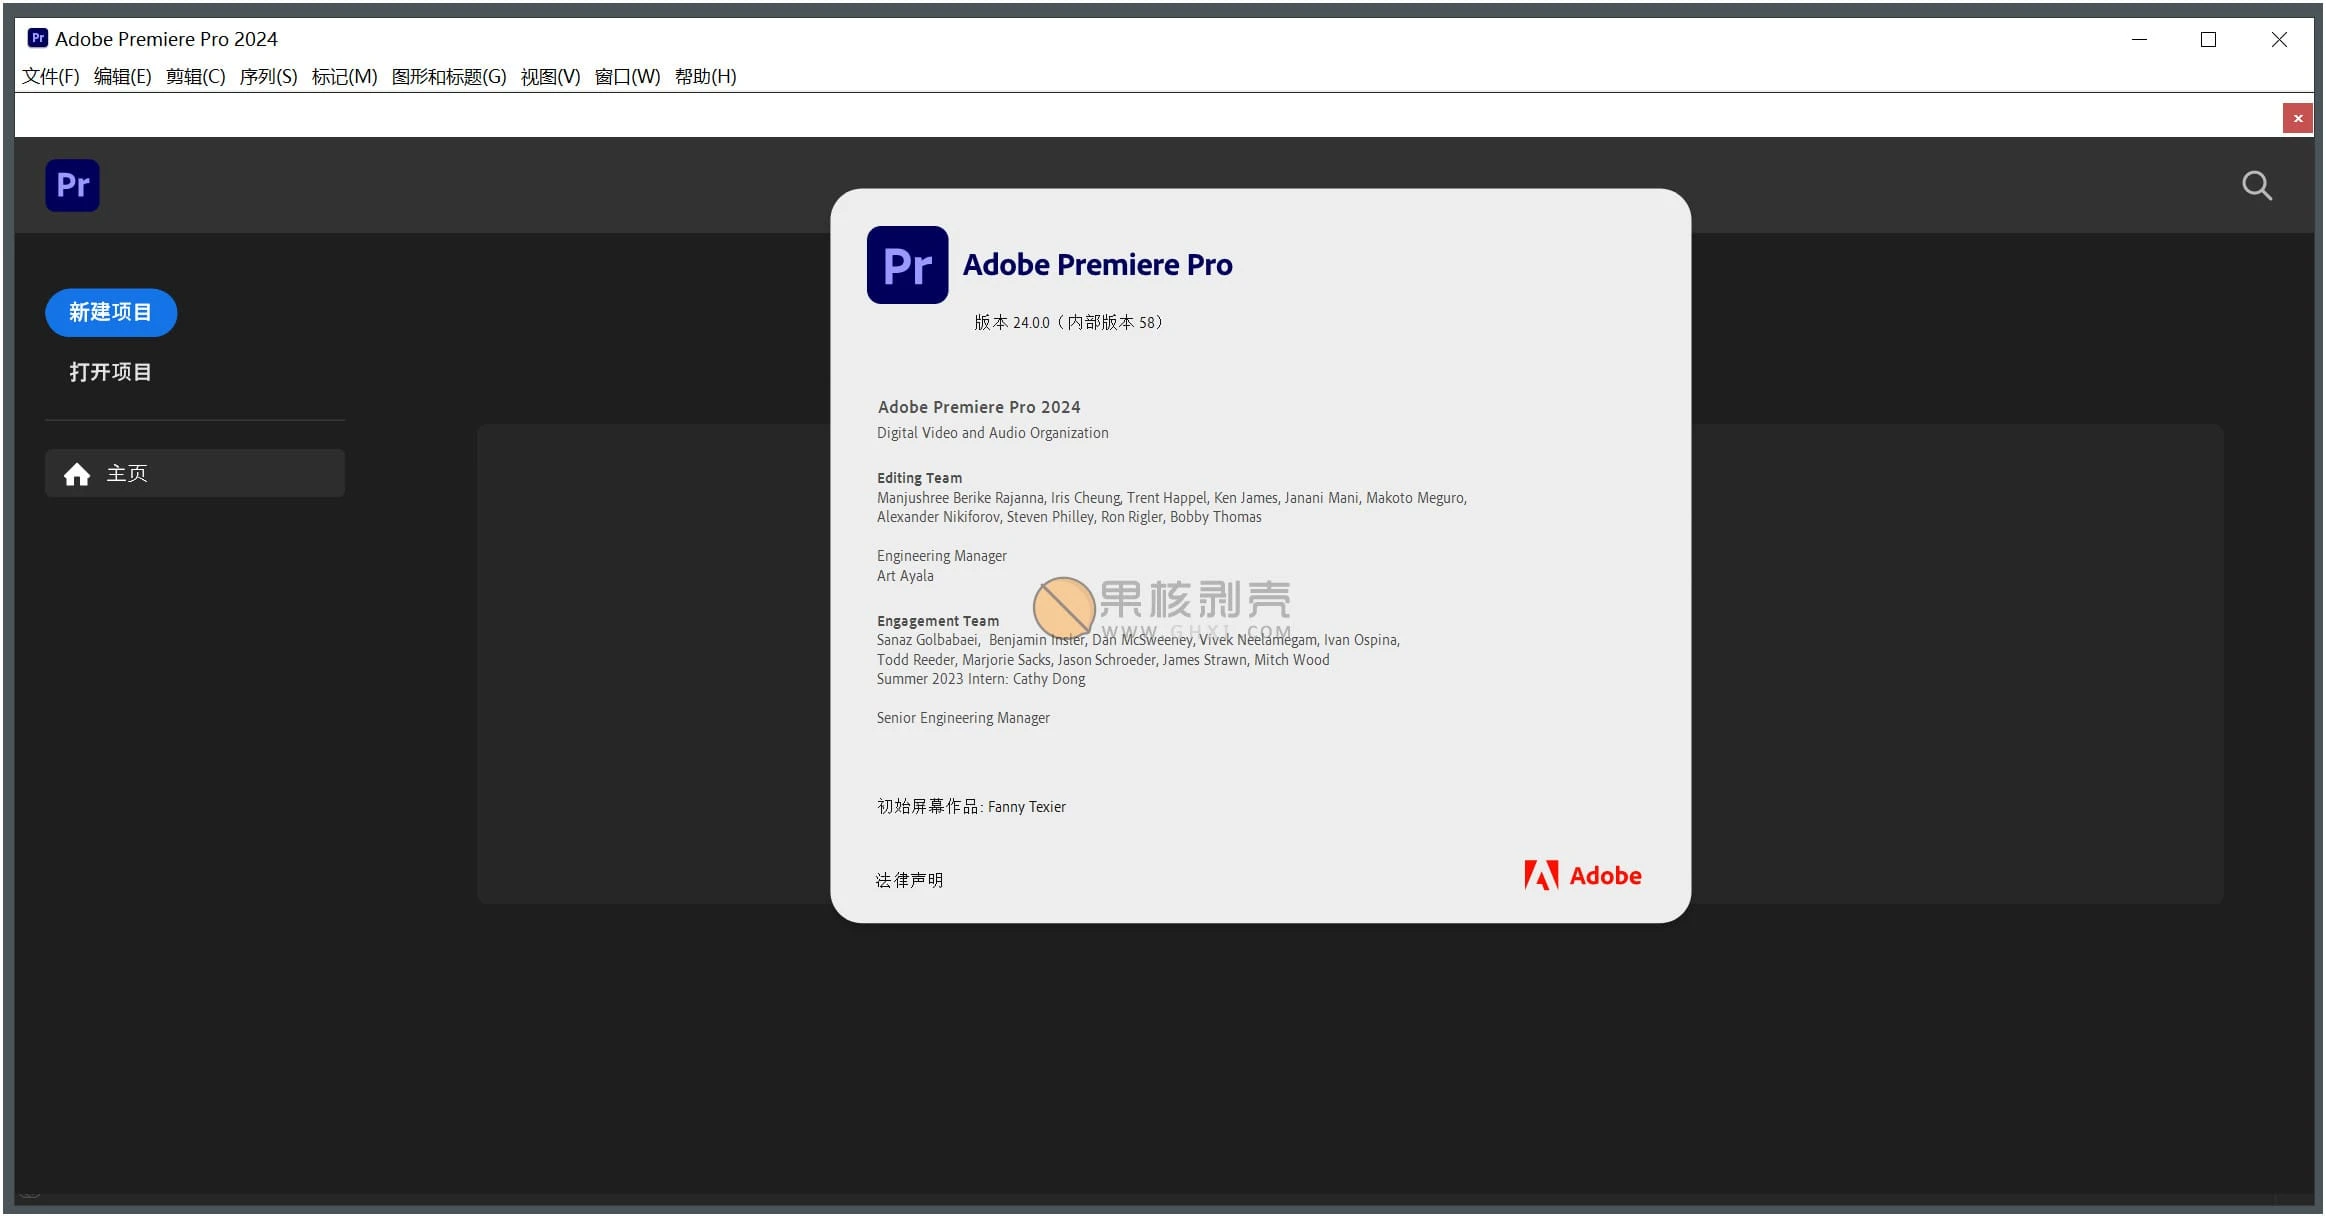2326x1217 pixels.
Task: Click the 新建项目 button
Action: pos(111,312)
